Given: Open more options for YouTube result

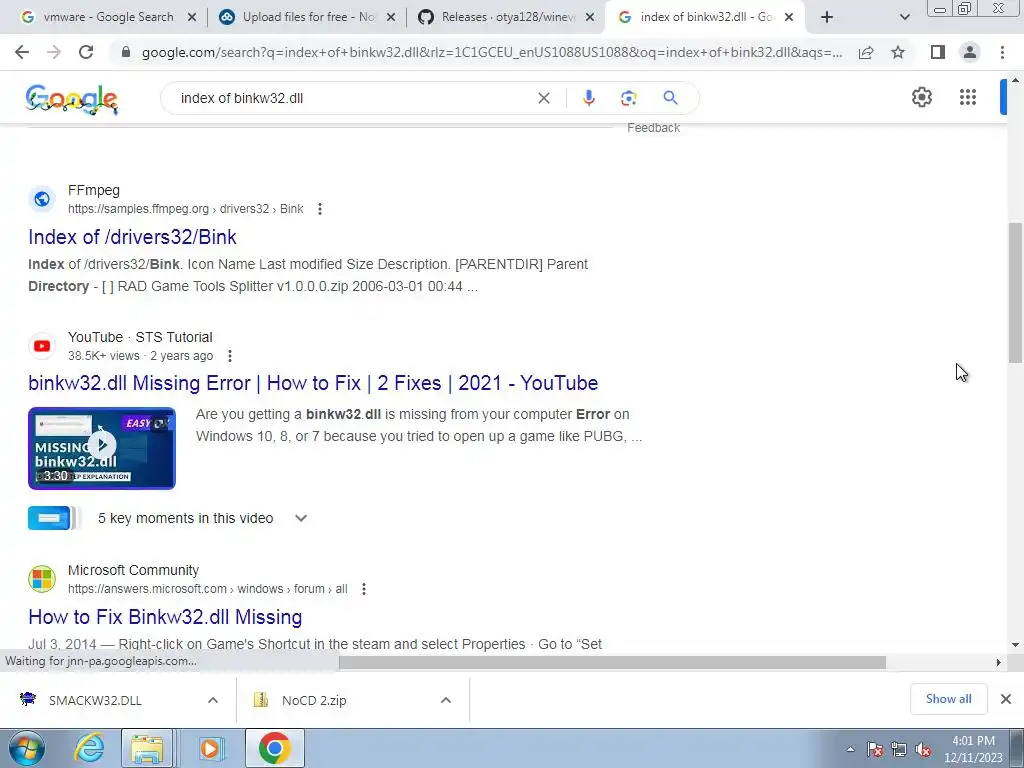Looking at the screenshot, I should coord(229,356).
